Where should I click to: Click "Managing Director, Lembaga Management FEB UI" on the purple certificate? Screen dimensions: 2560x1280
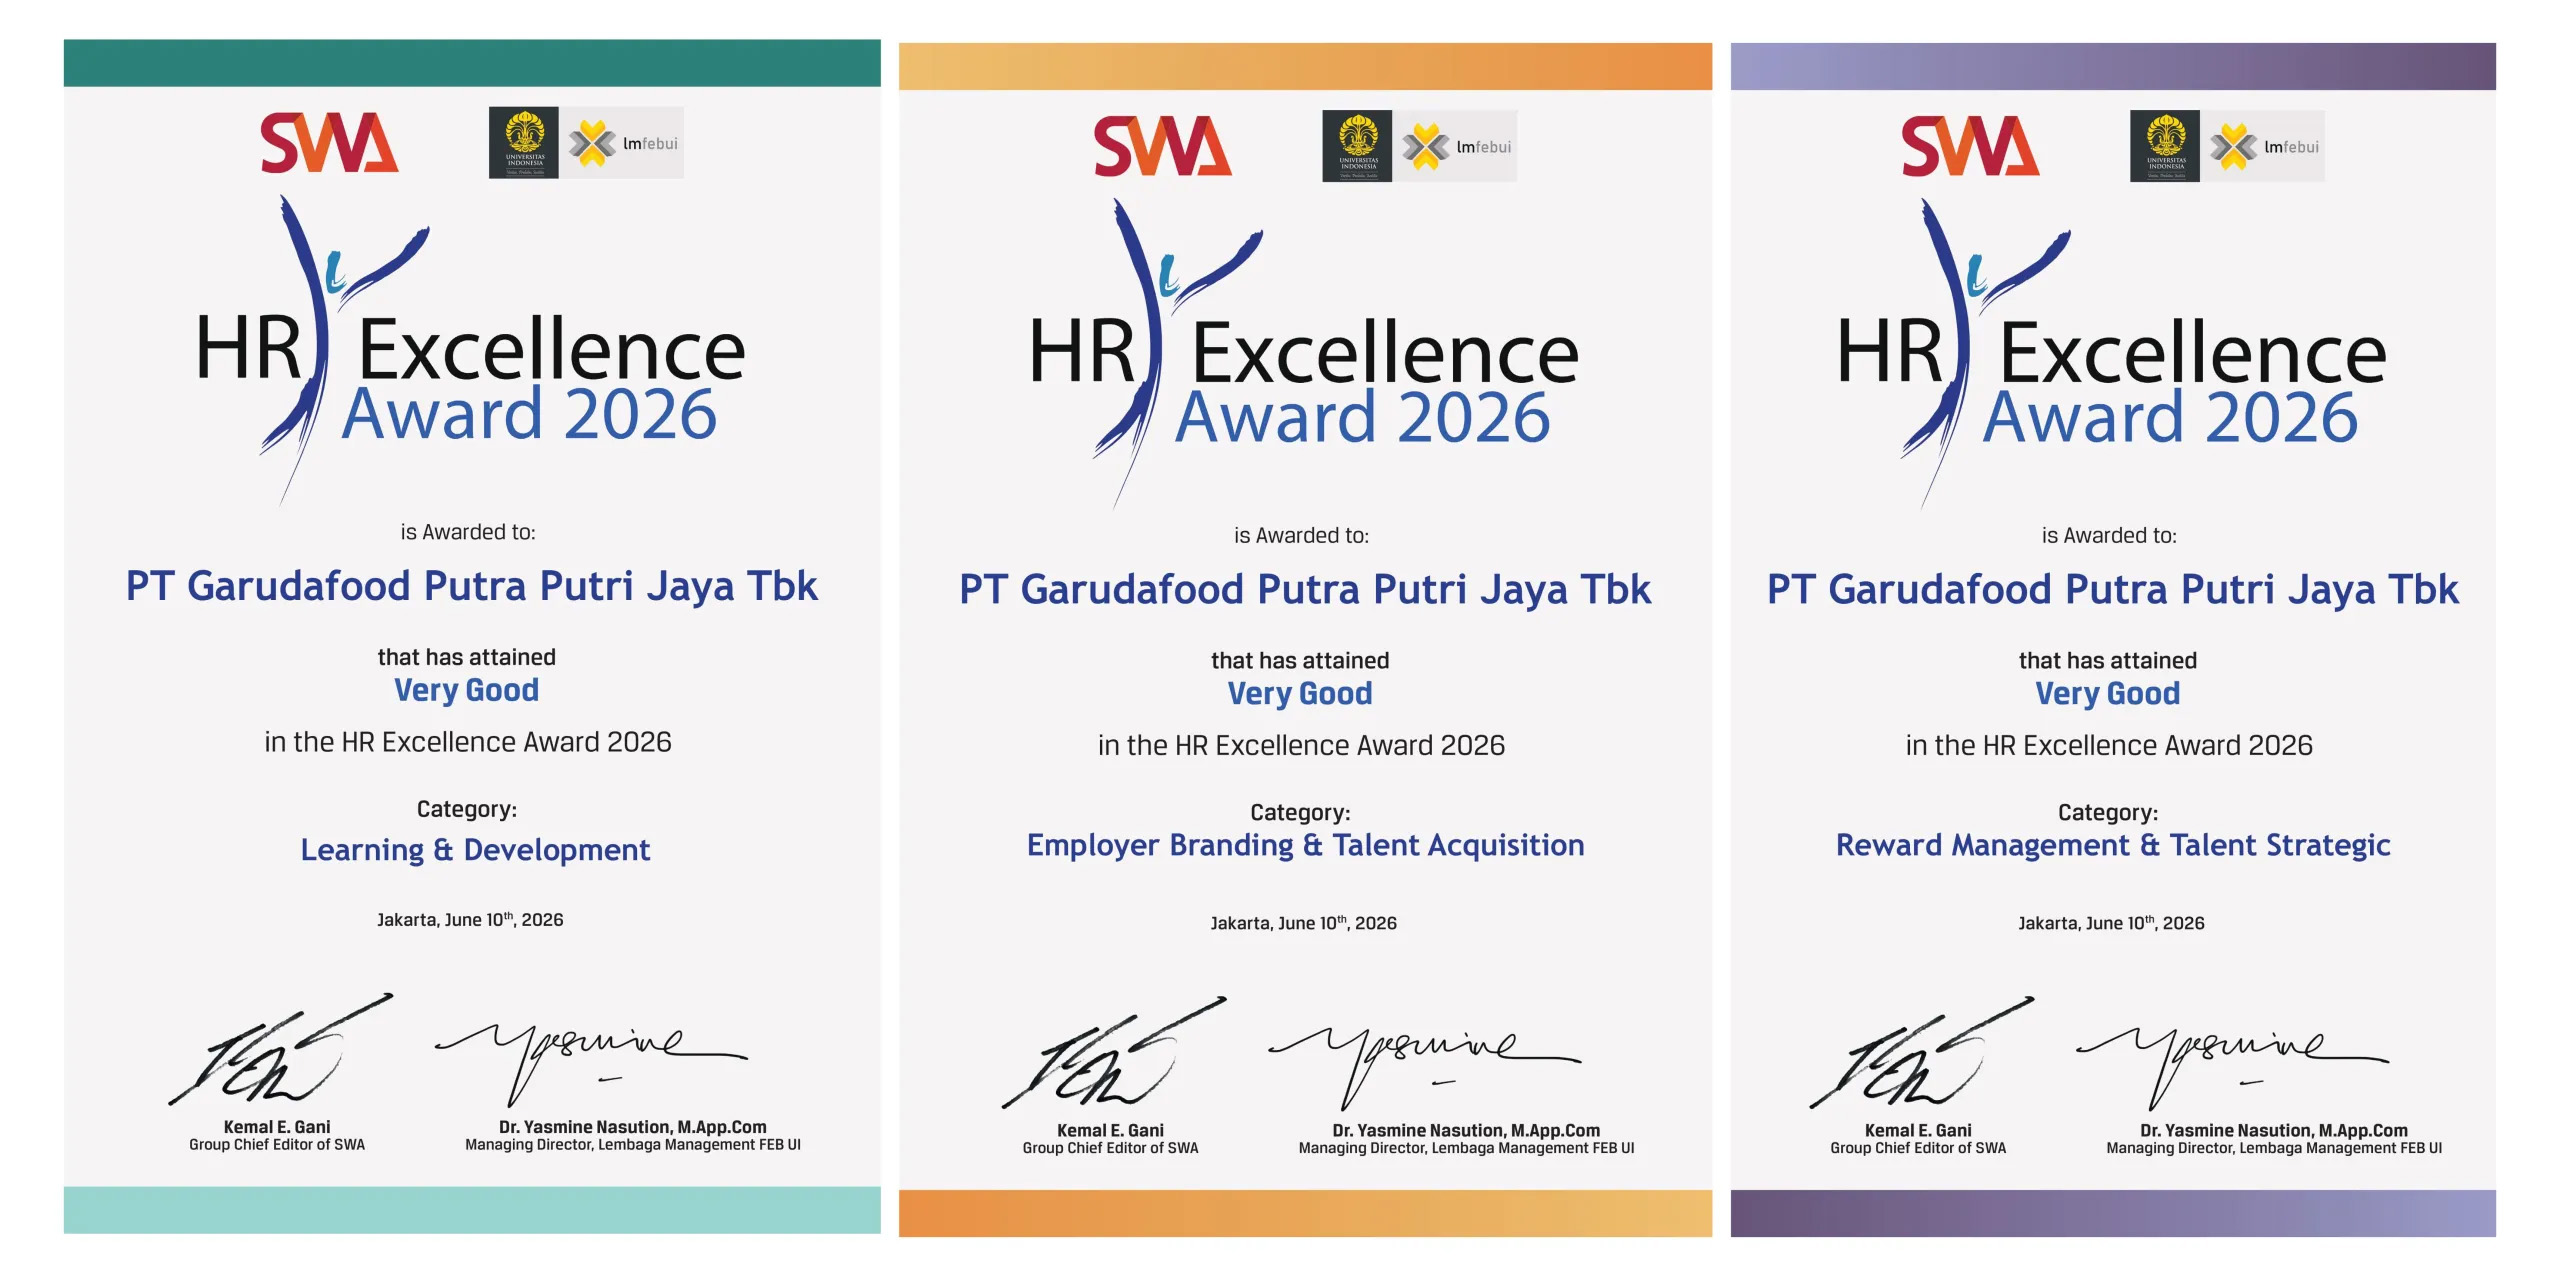(x=2274, y=1148)
